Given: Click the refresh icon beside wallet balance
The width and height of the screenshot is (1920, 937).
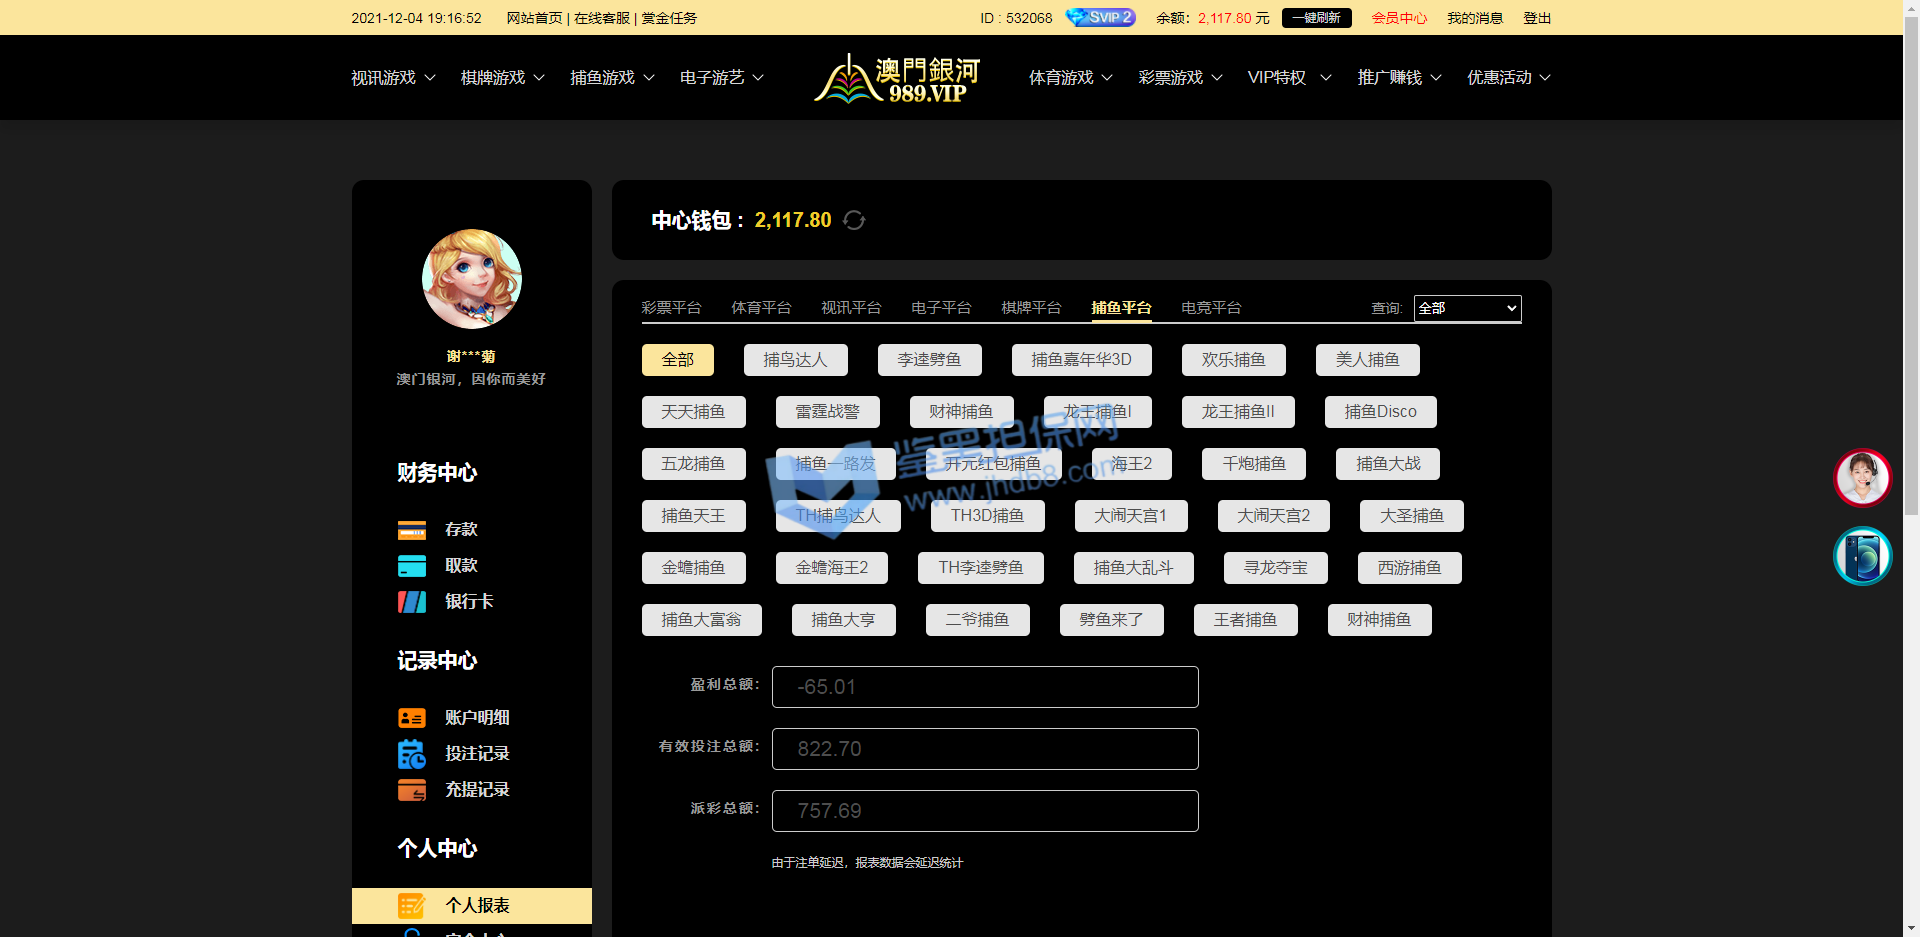Looking at the screenshot, I should (x=854, y=220).
